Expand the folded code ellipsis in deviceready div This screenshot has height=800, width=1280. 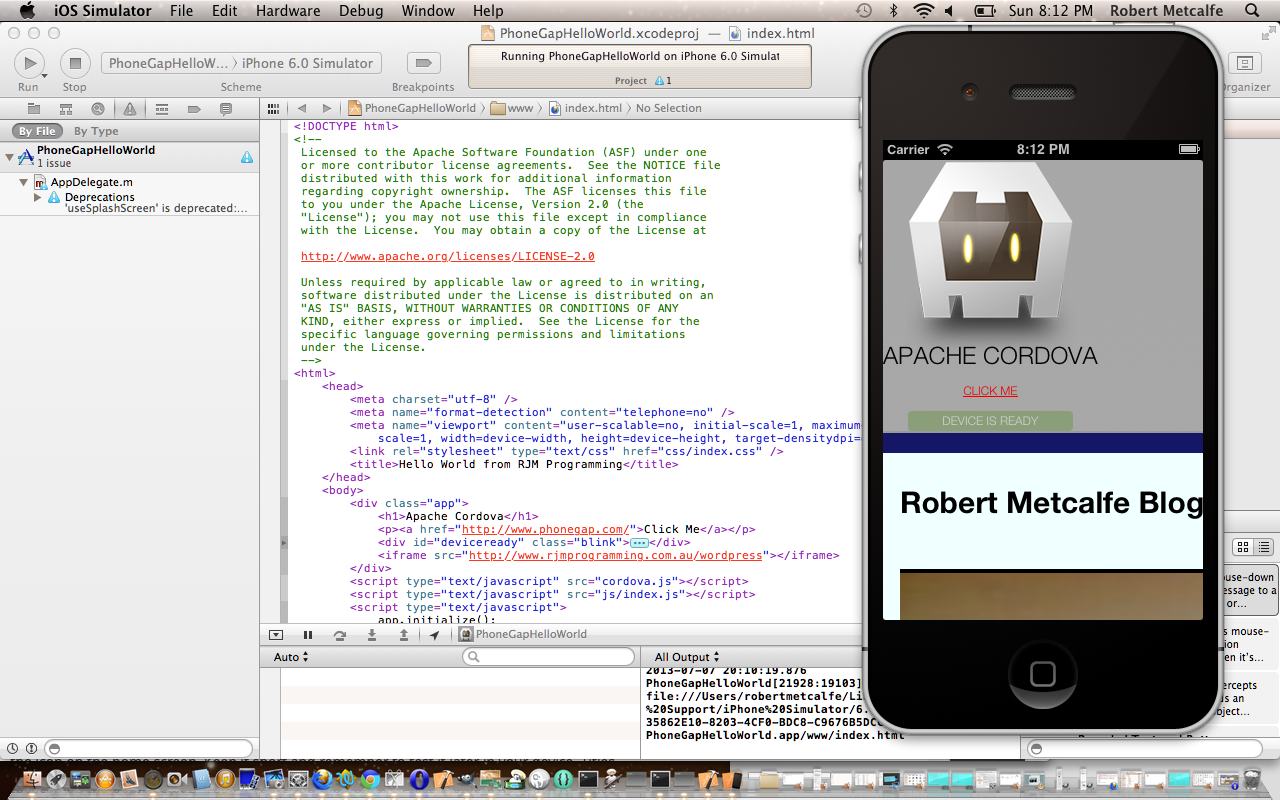639,543
